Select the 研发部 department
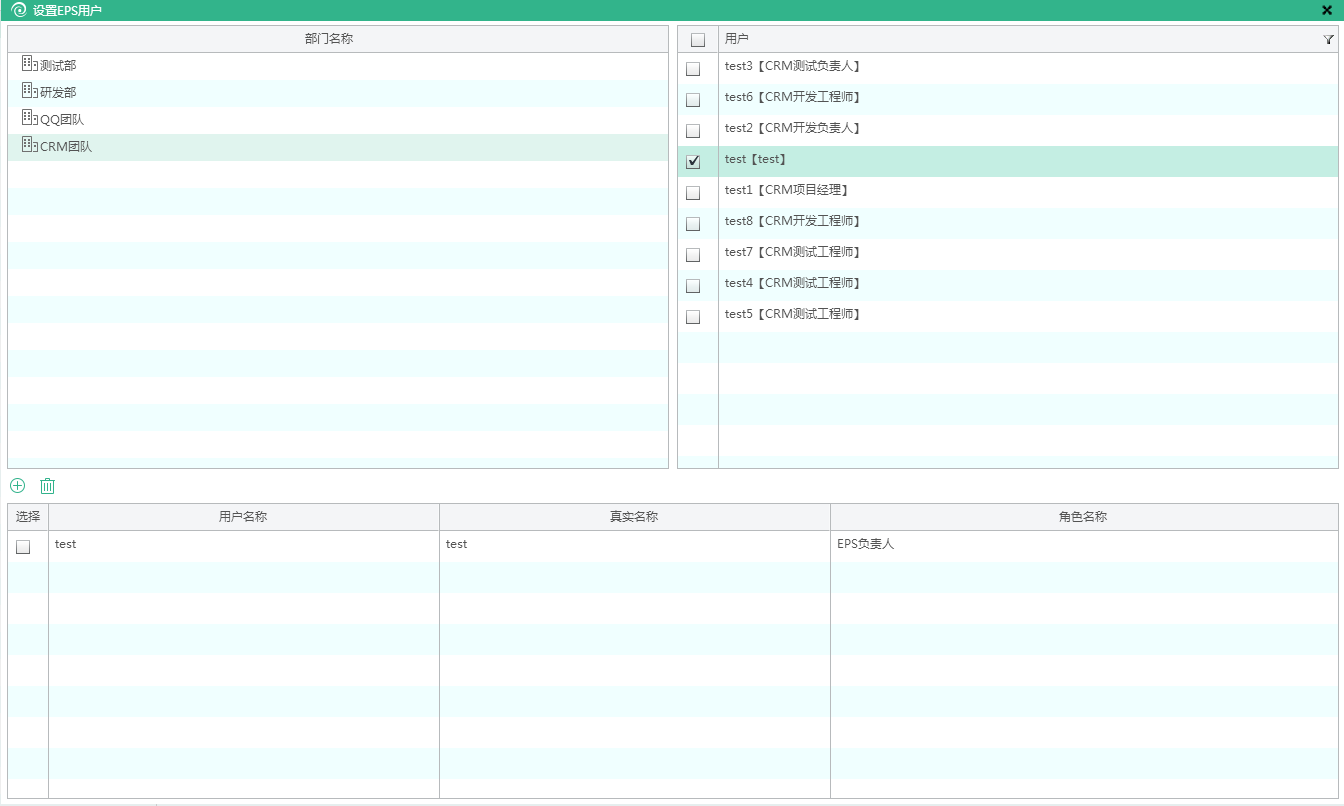1344x806 pixels. [58, 92]
